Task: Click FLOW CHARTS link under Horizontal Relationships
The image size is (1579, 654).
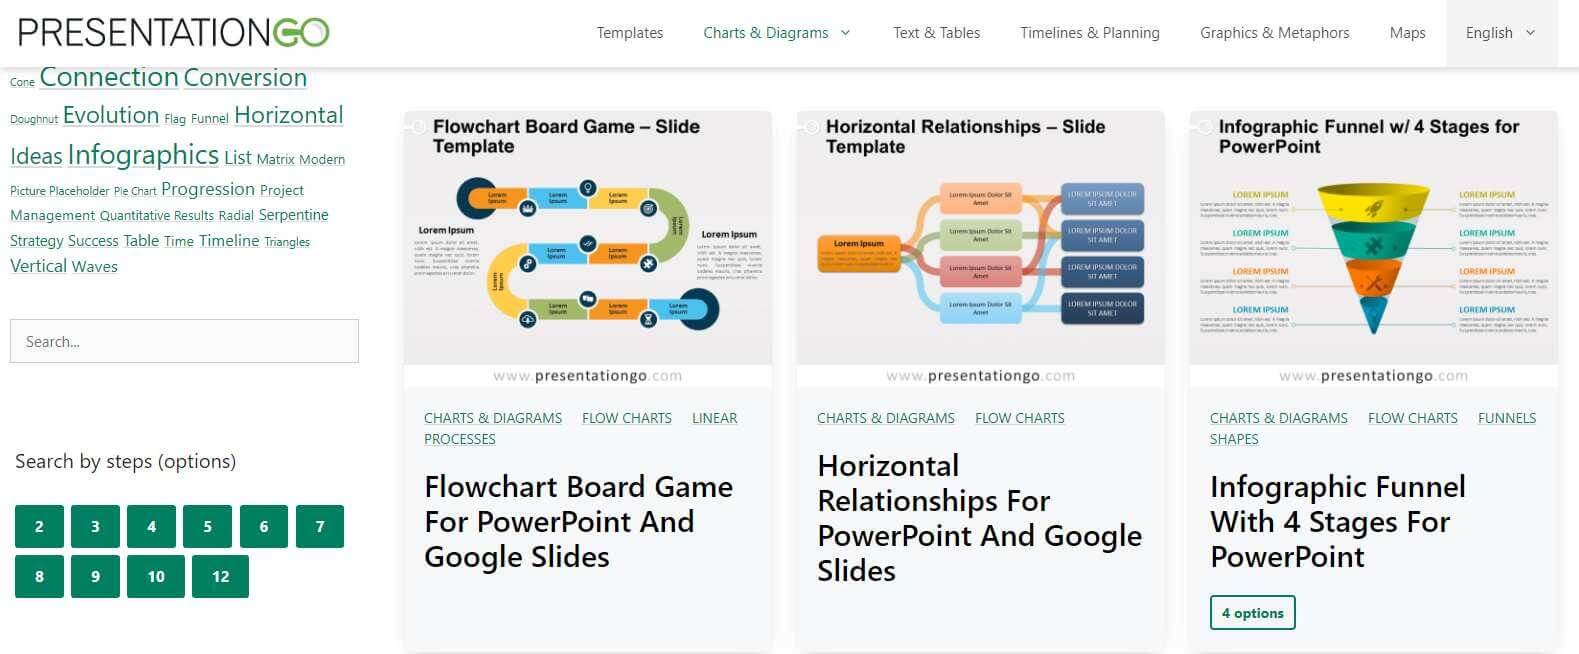Action: (1019, 418)
